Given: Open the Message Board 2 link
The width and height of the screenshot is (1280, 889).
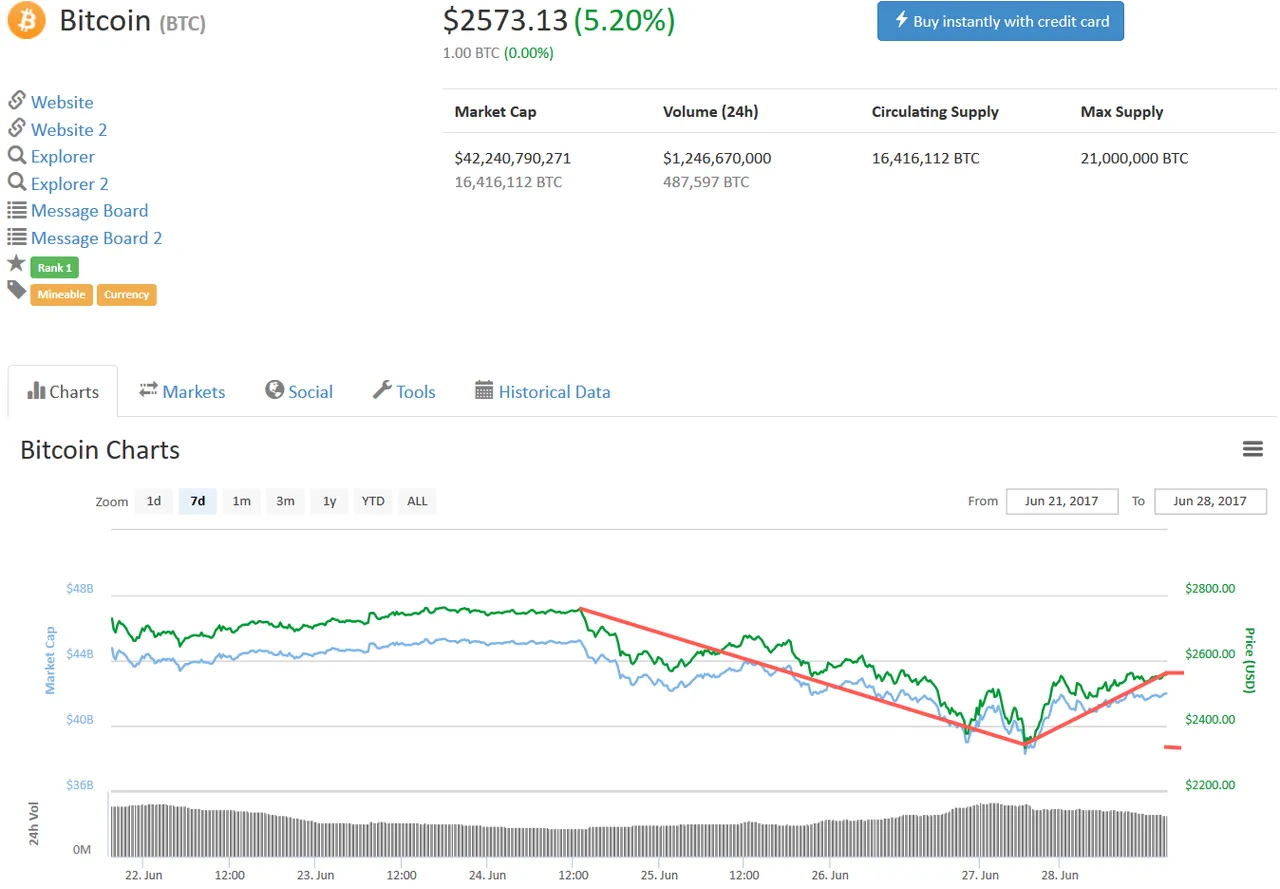Looking at the screenshot, I should [96, 237].
